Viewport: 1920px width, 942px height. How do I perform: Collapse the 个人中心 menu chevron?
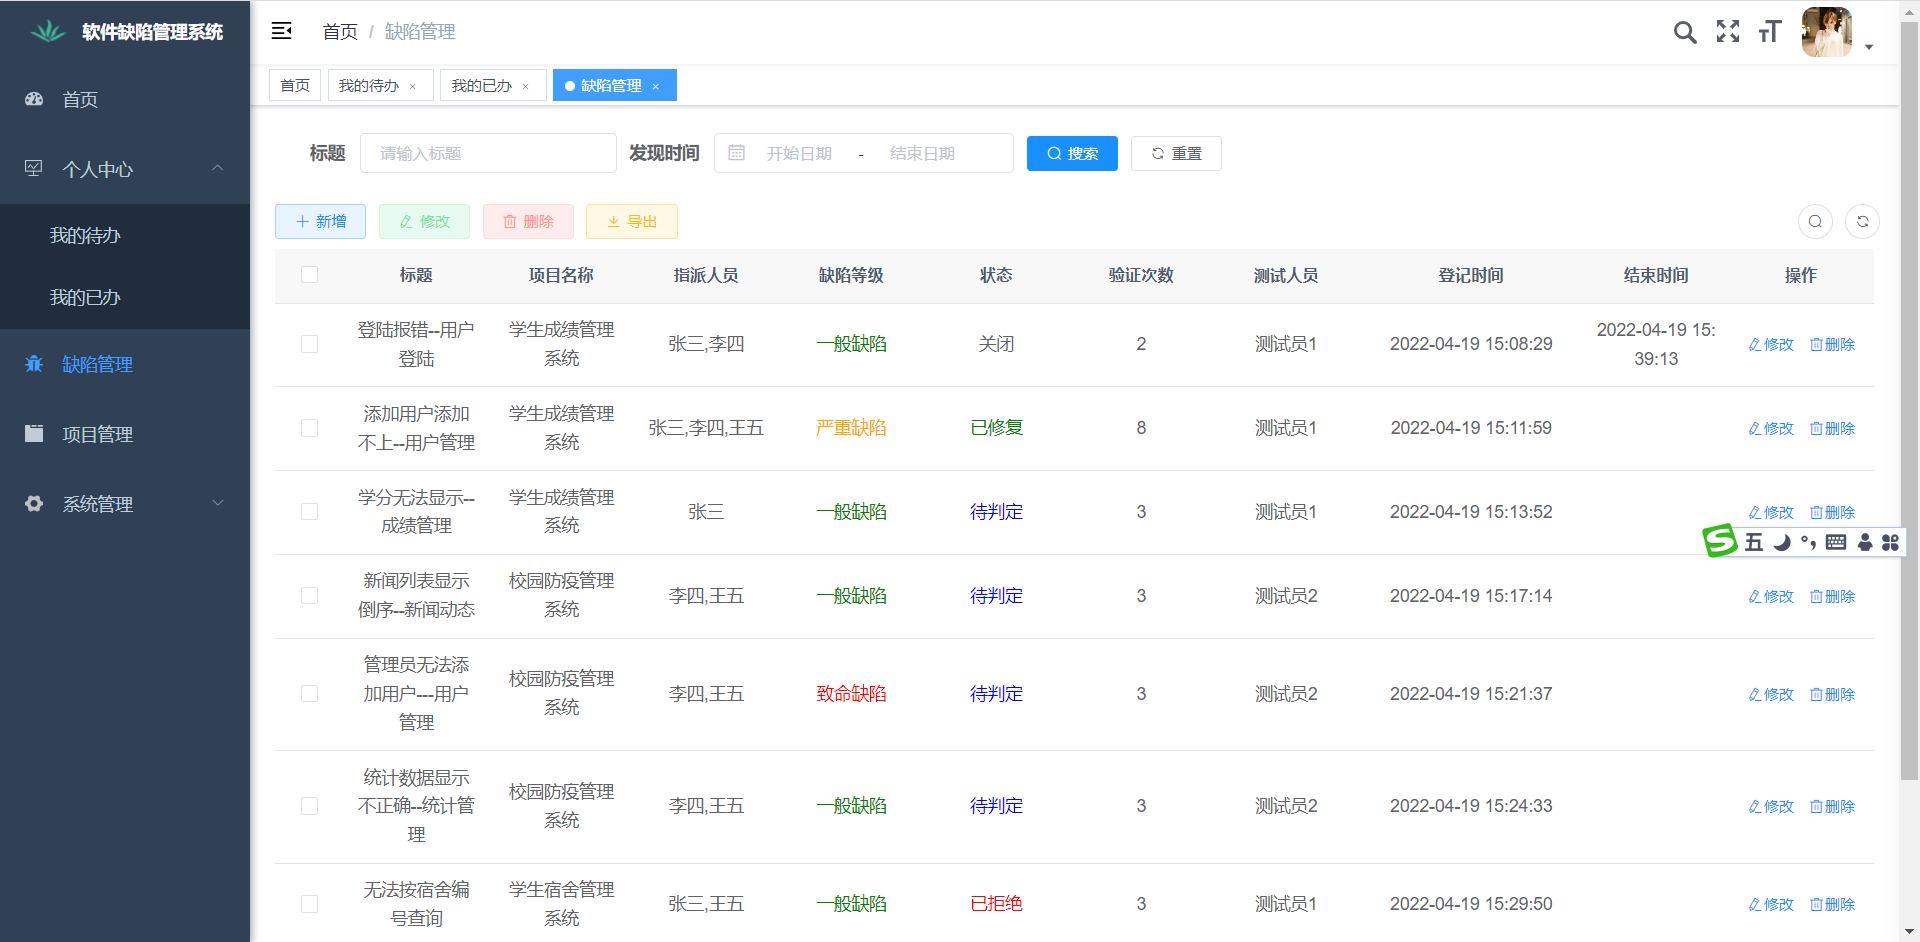[x=217, y=168]
